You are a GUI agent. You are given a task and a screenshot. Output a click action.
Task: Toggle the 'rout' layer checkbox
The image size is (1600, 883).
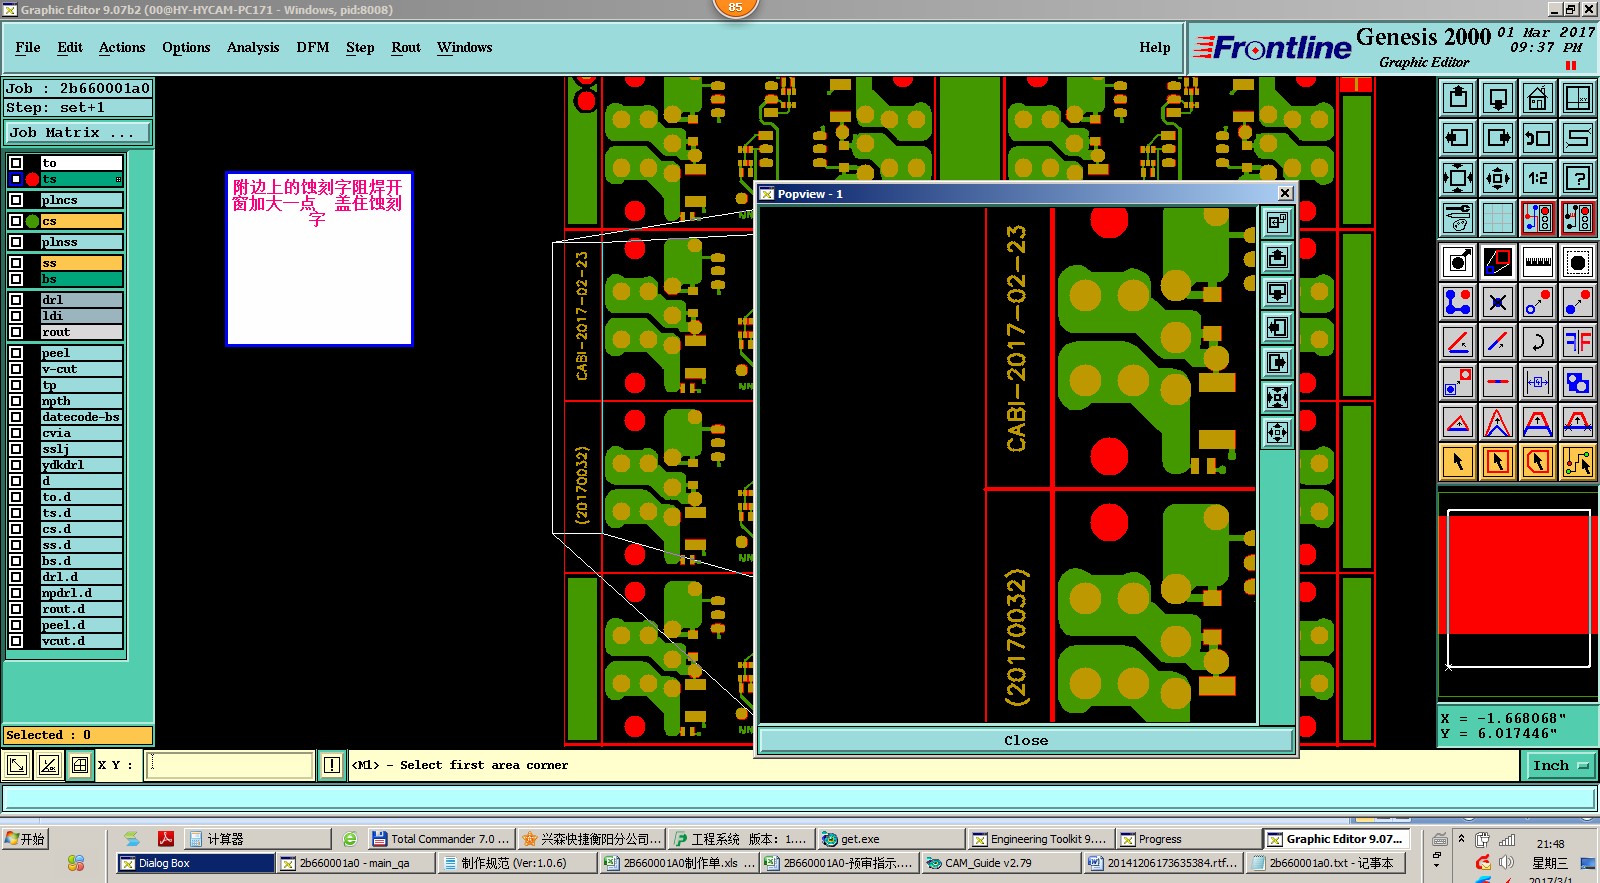(x=16, y=332)
